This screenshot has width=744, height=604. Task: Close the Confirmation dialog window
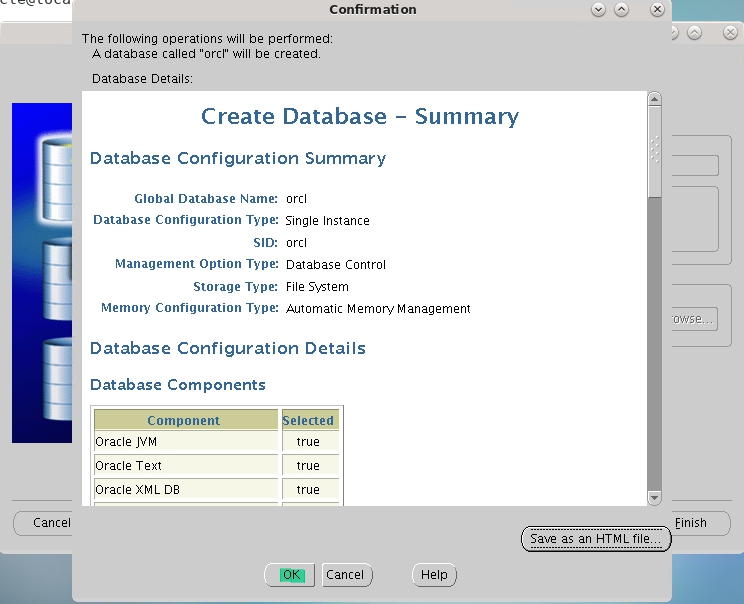657,9
